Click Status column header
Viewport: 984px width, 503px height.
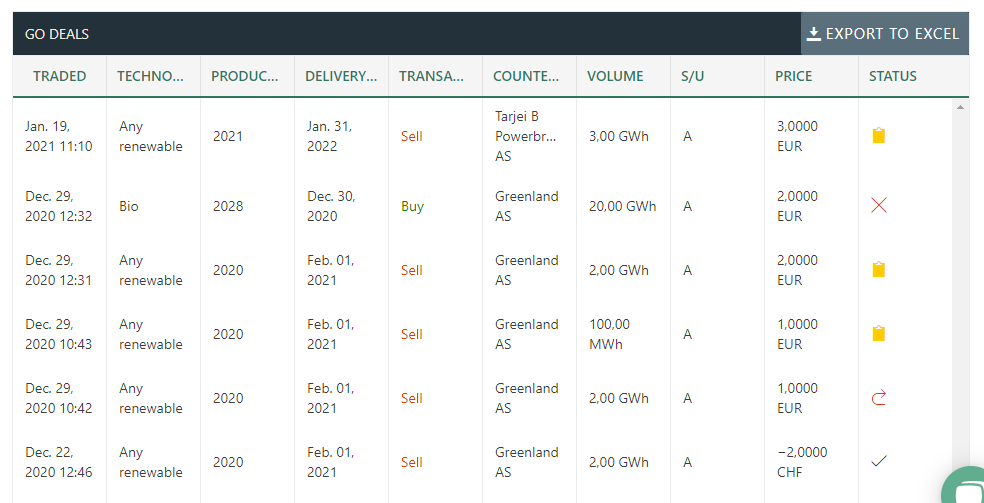tap(892, 76)
